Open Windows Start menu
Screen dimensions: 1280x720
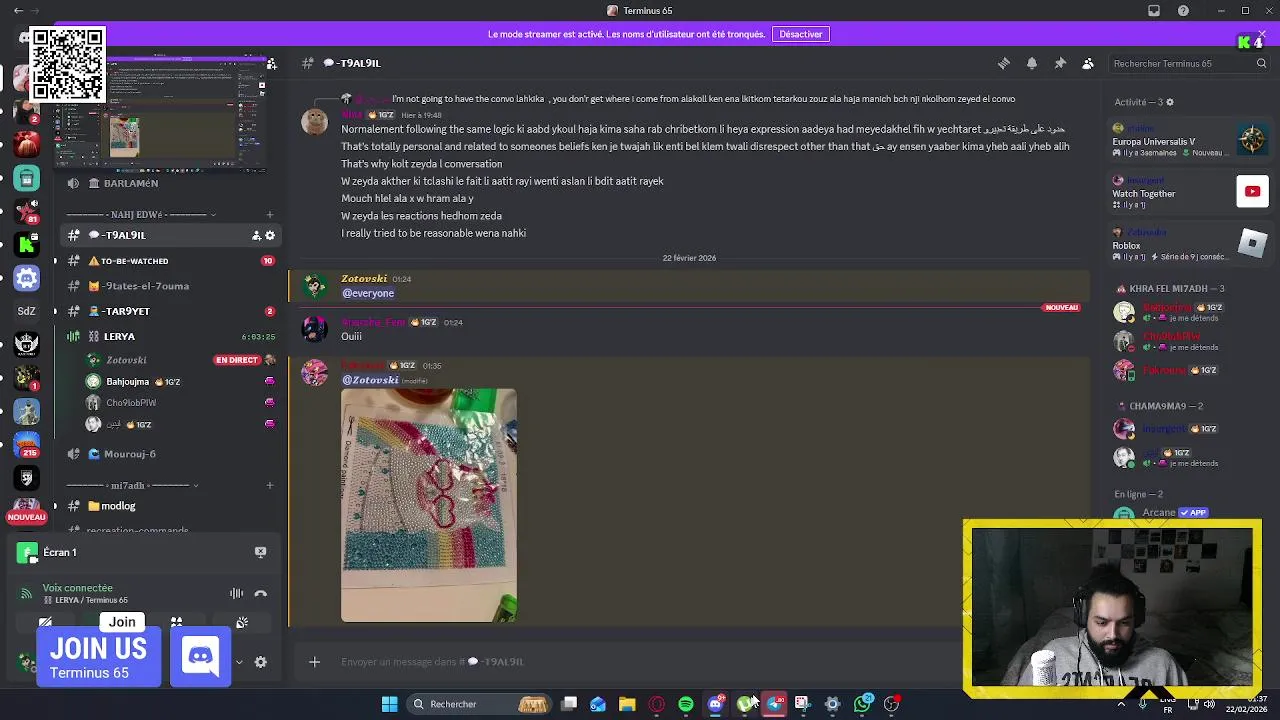point(389,704)
